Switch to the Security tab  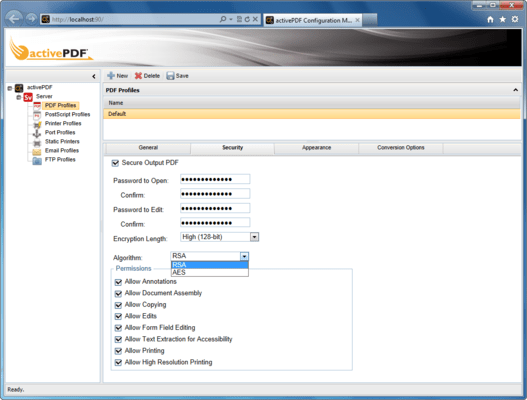click(233, 148)
